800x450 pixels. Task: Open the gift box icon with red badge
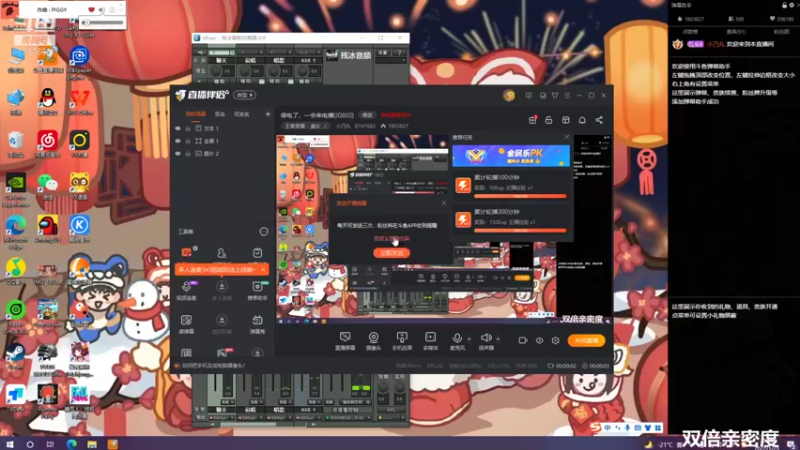(x=532, y=120)
